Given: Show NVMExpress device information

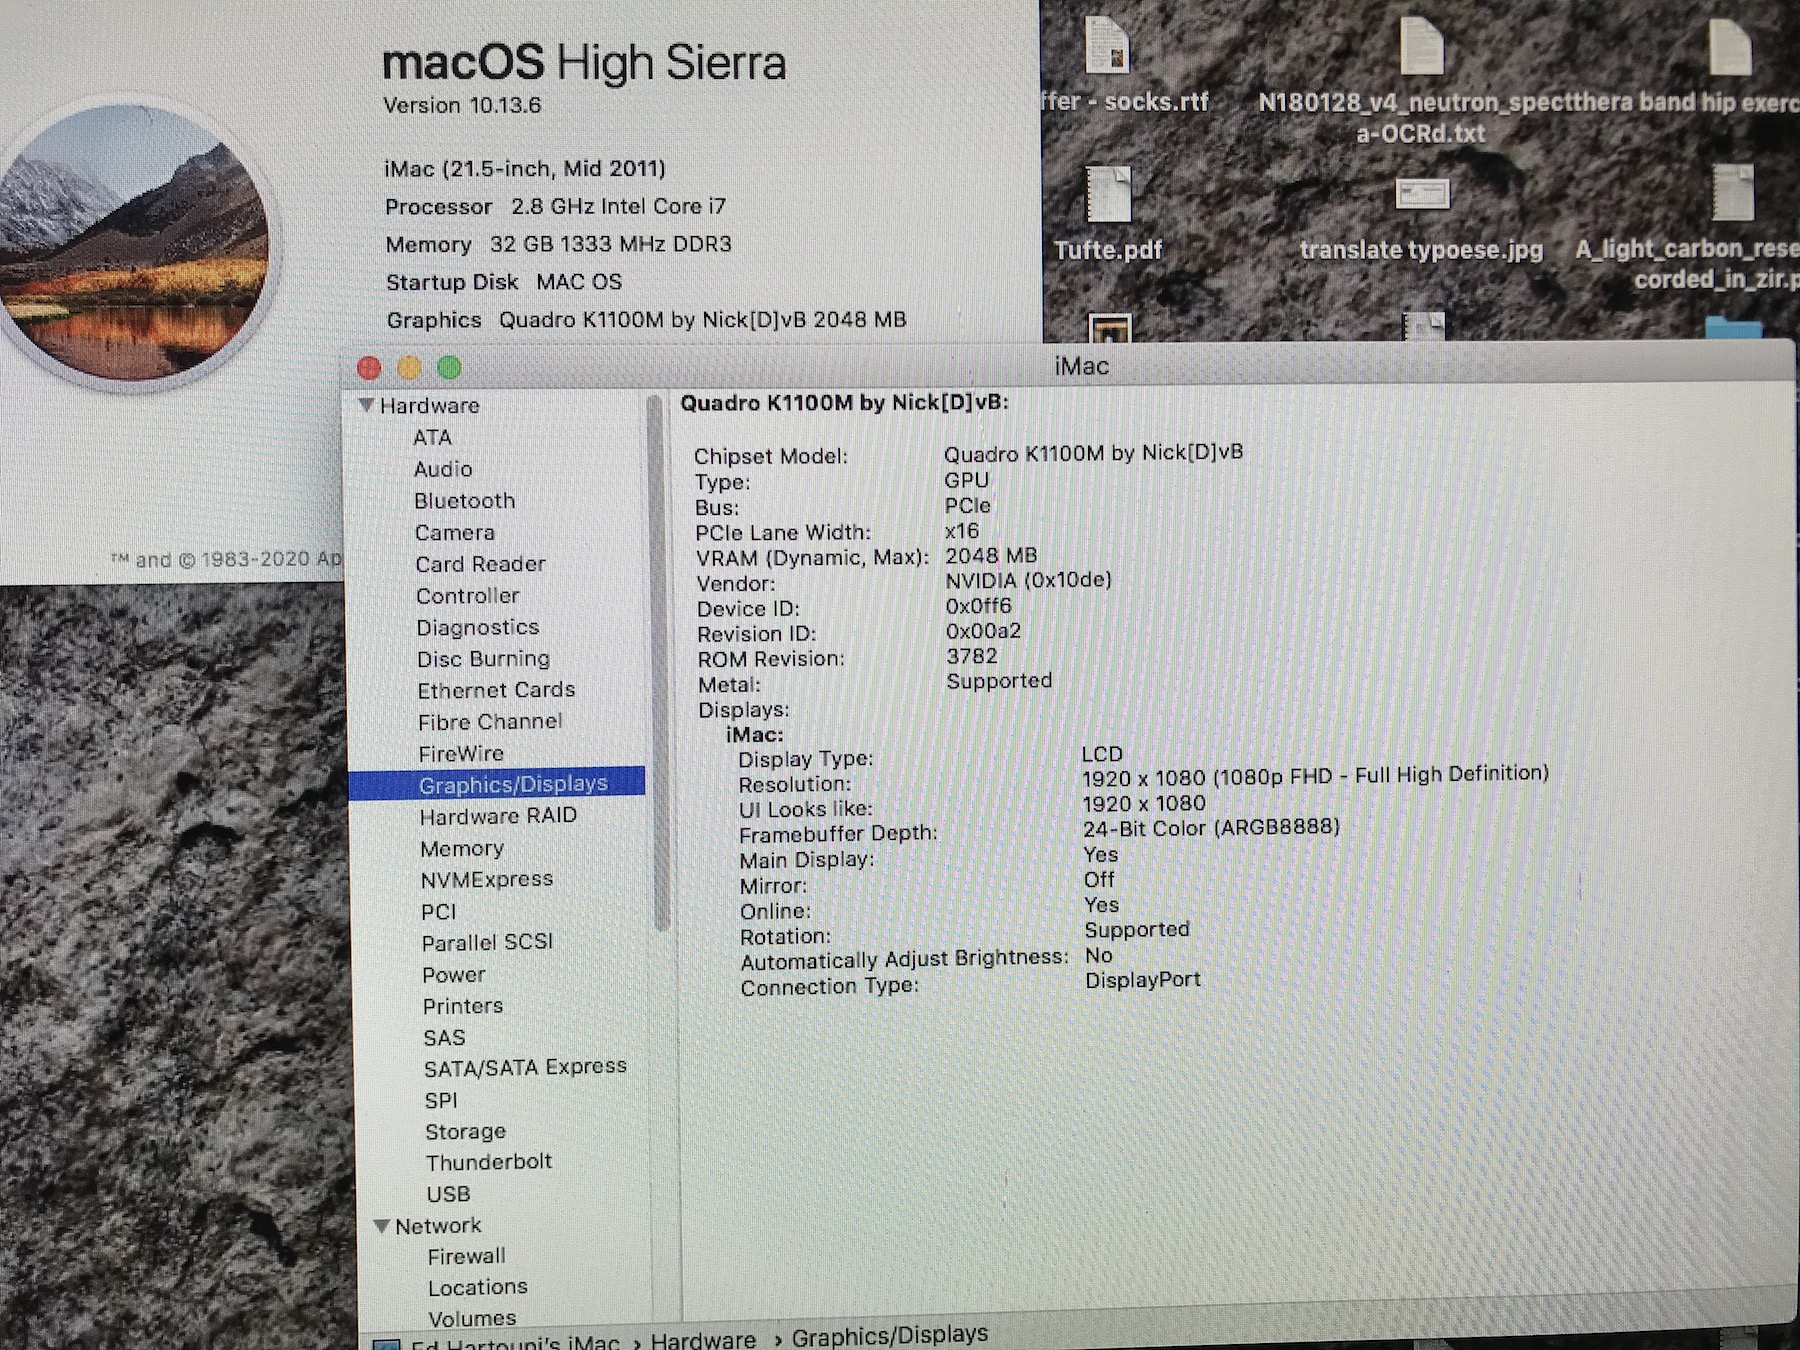Looking at the screenshot, I should pos(487,880).
